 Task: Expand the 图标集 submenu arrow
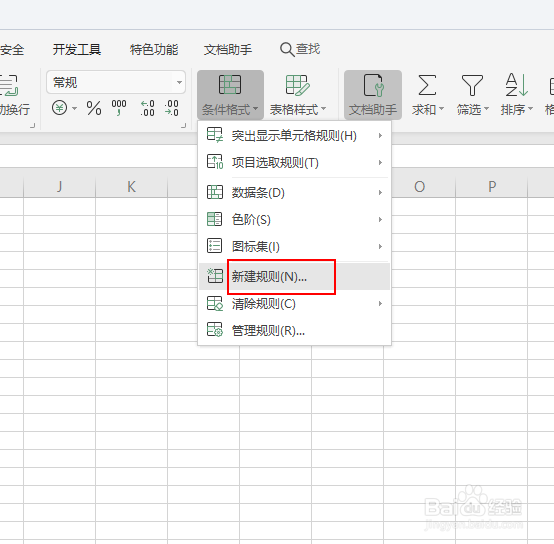click(380, 246)
